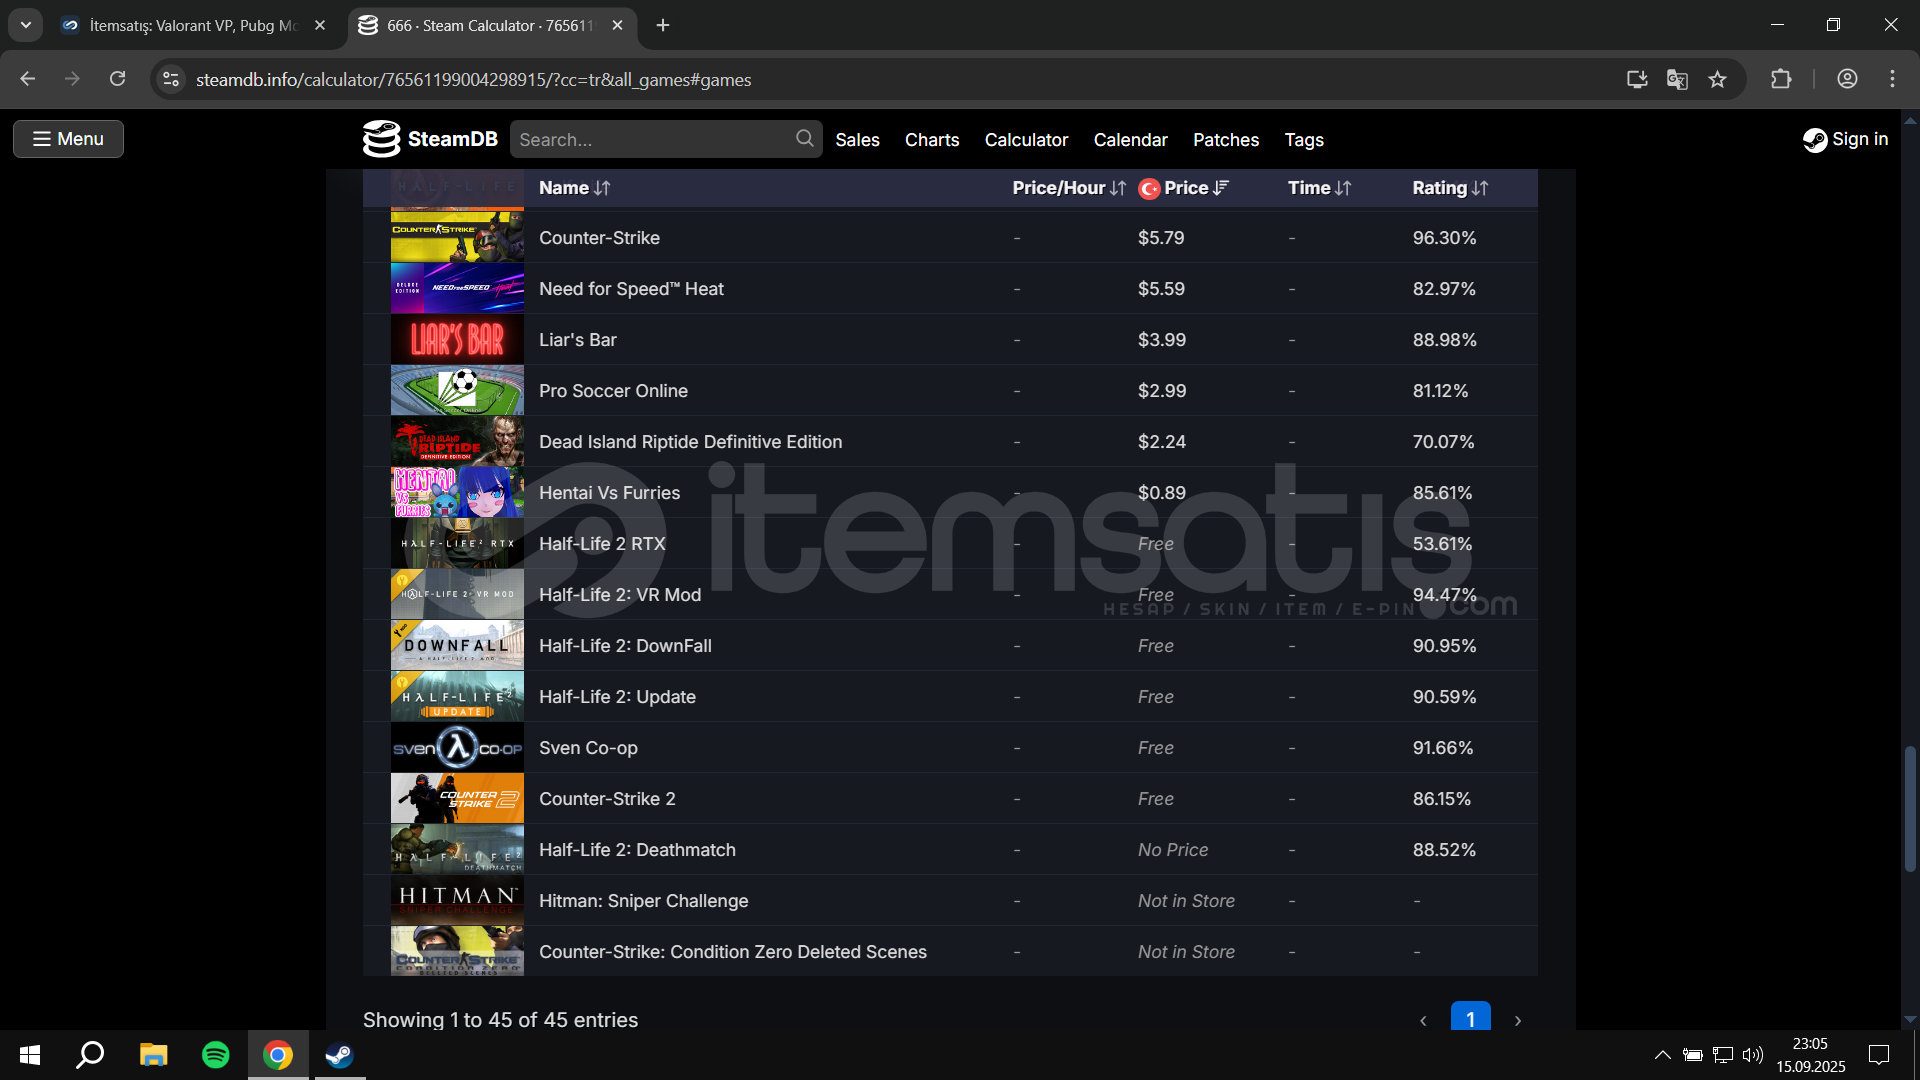The height and width of the screenshot is (1080, 1920).
Task: Show hidden system tray icons
Action: click(1662, 1055)
